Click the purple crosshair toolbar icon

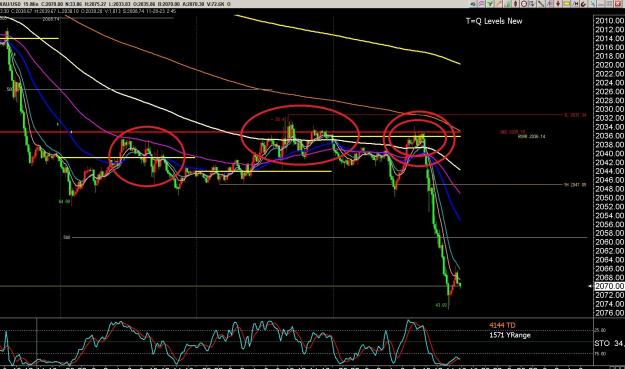pyautogui.click(x=550, y=4)
